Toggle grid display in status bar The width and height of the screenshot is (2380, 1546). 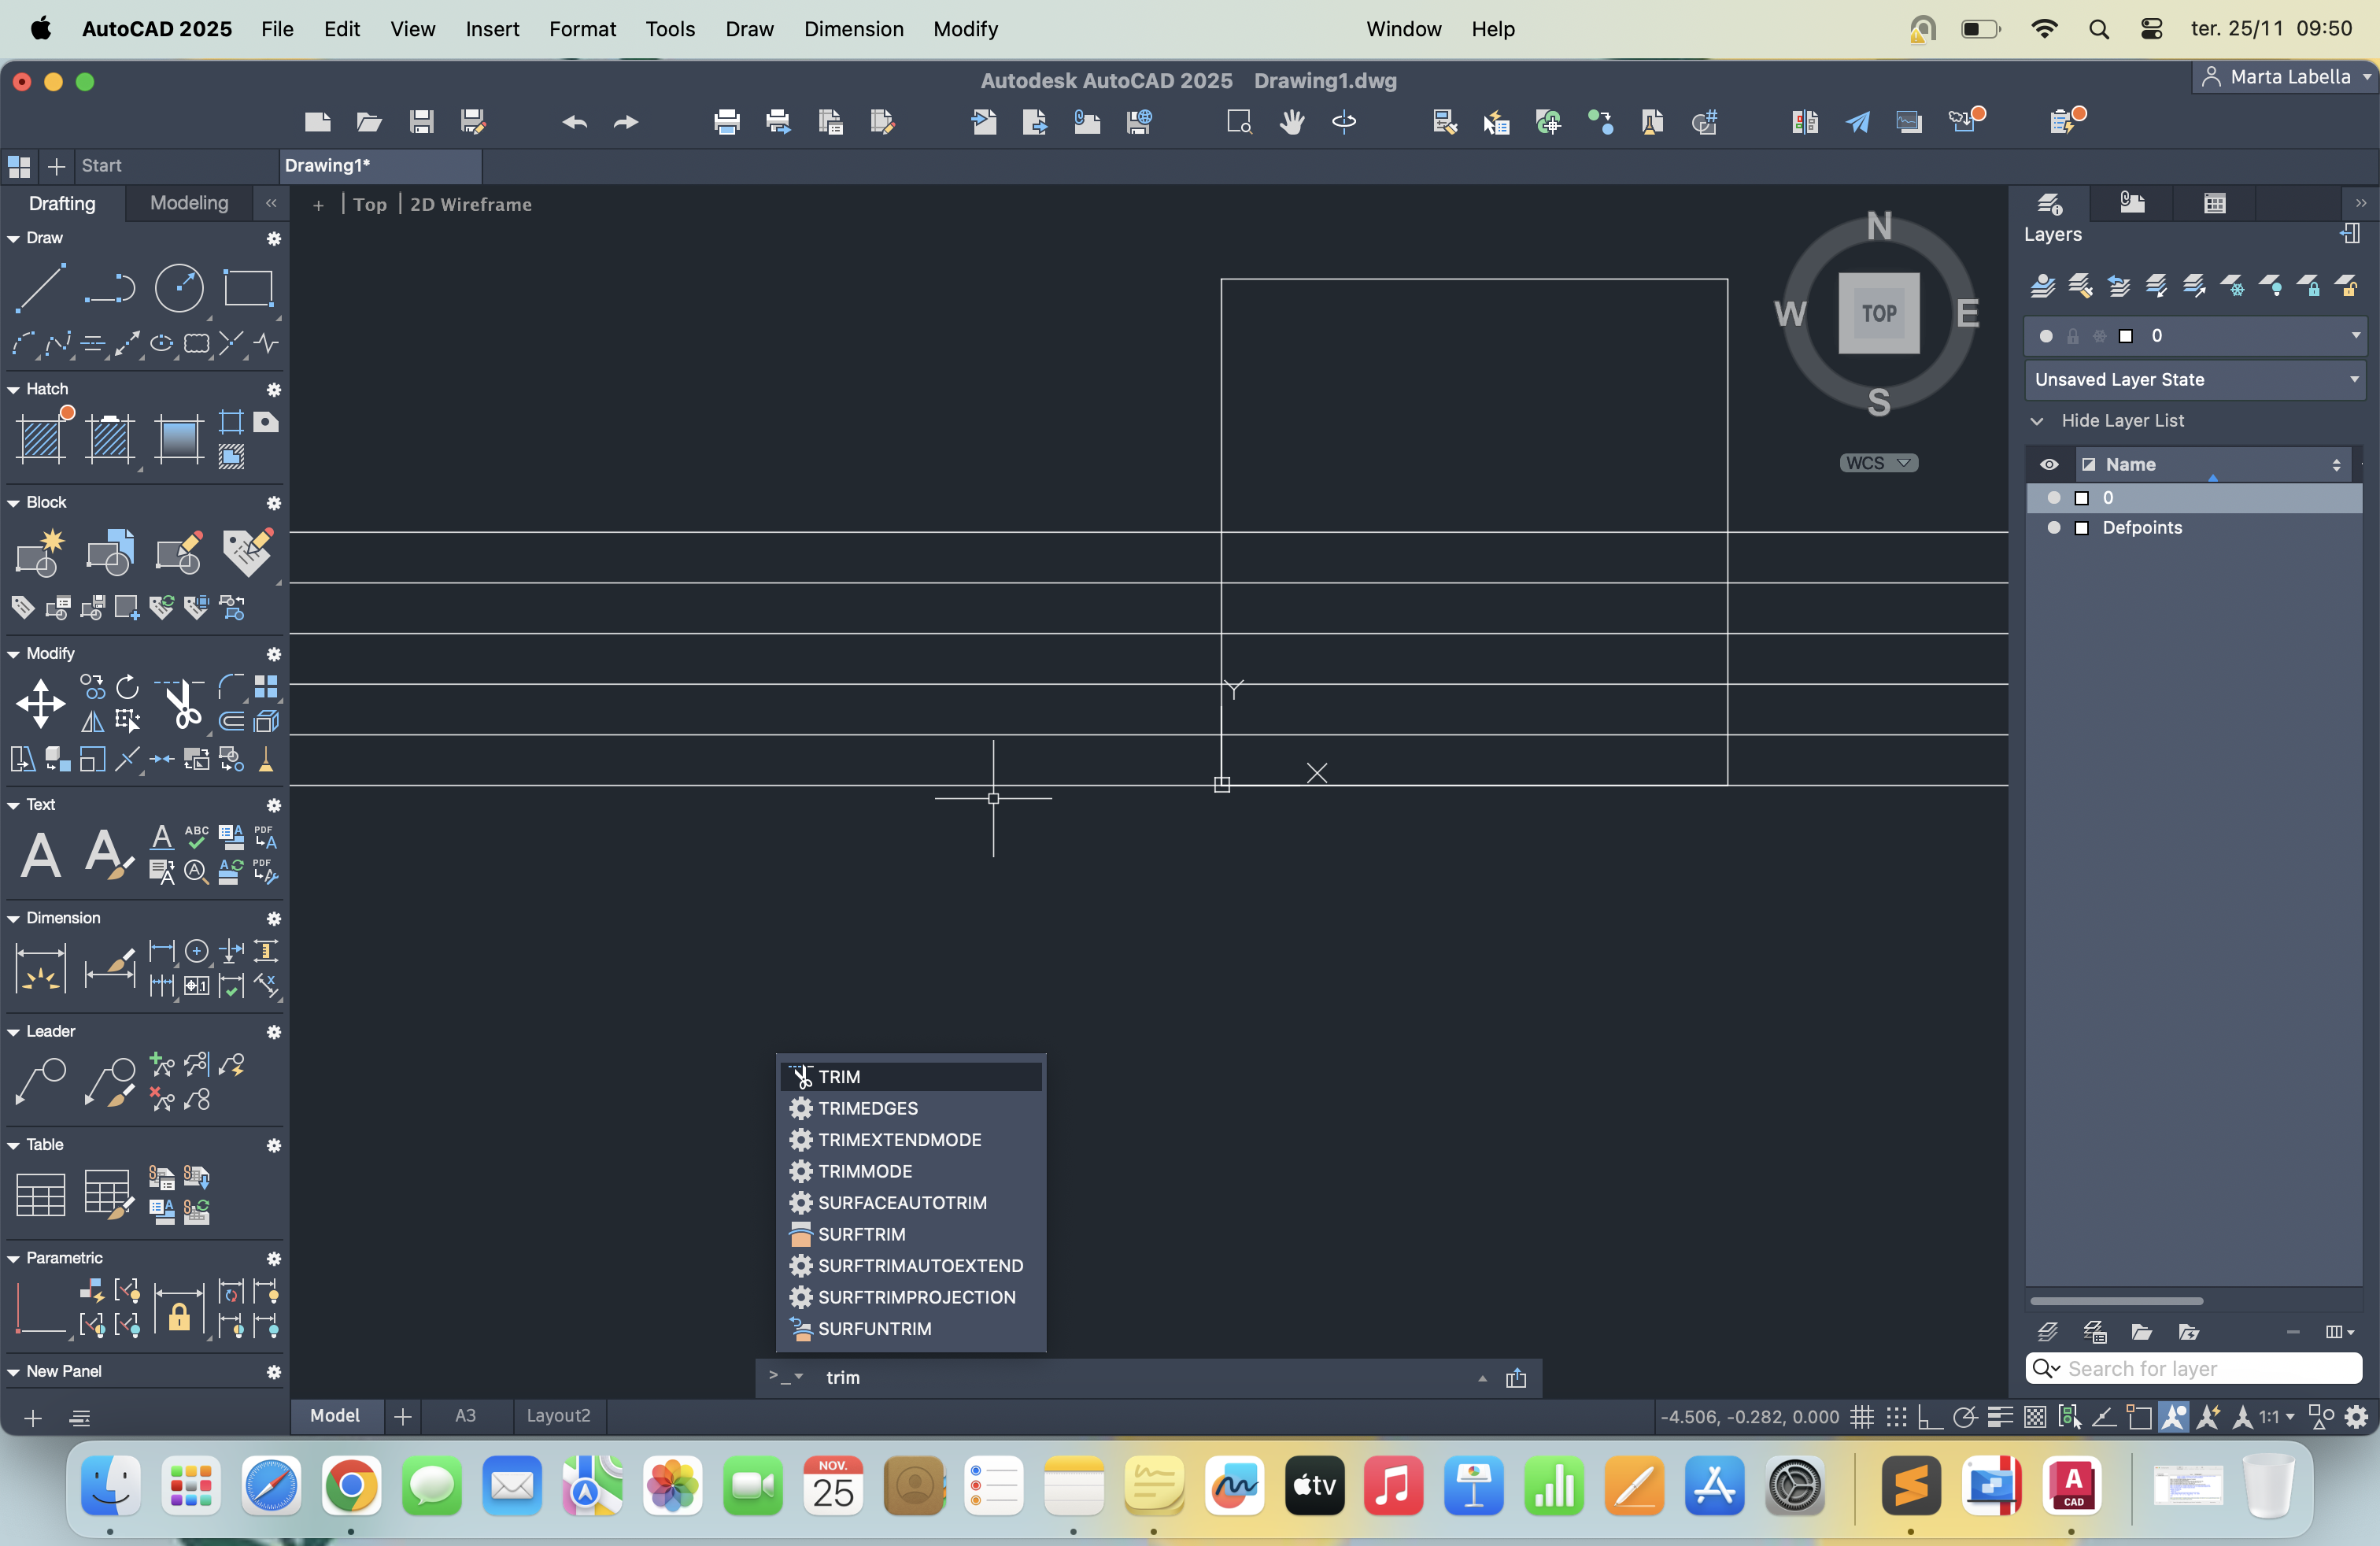[x=1861, y=1417]
